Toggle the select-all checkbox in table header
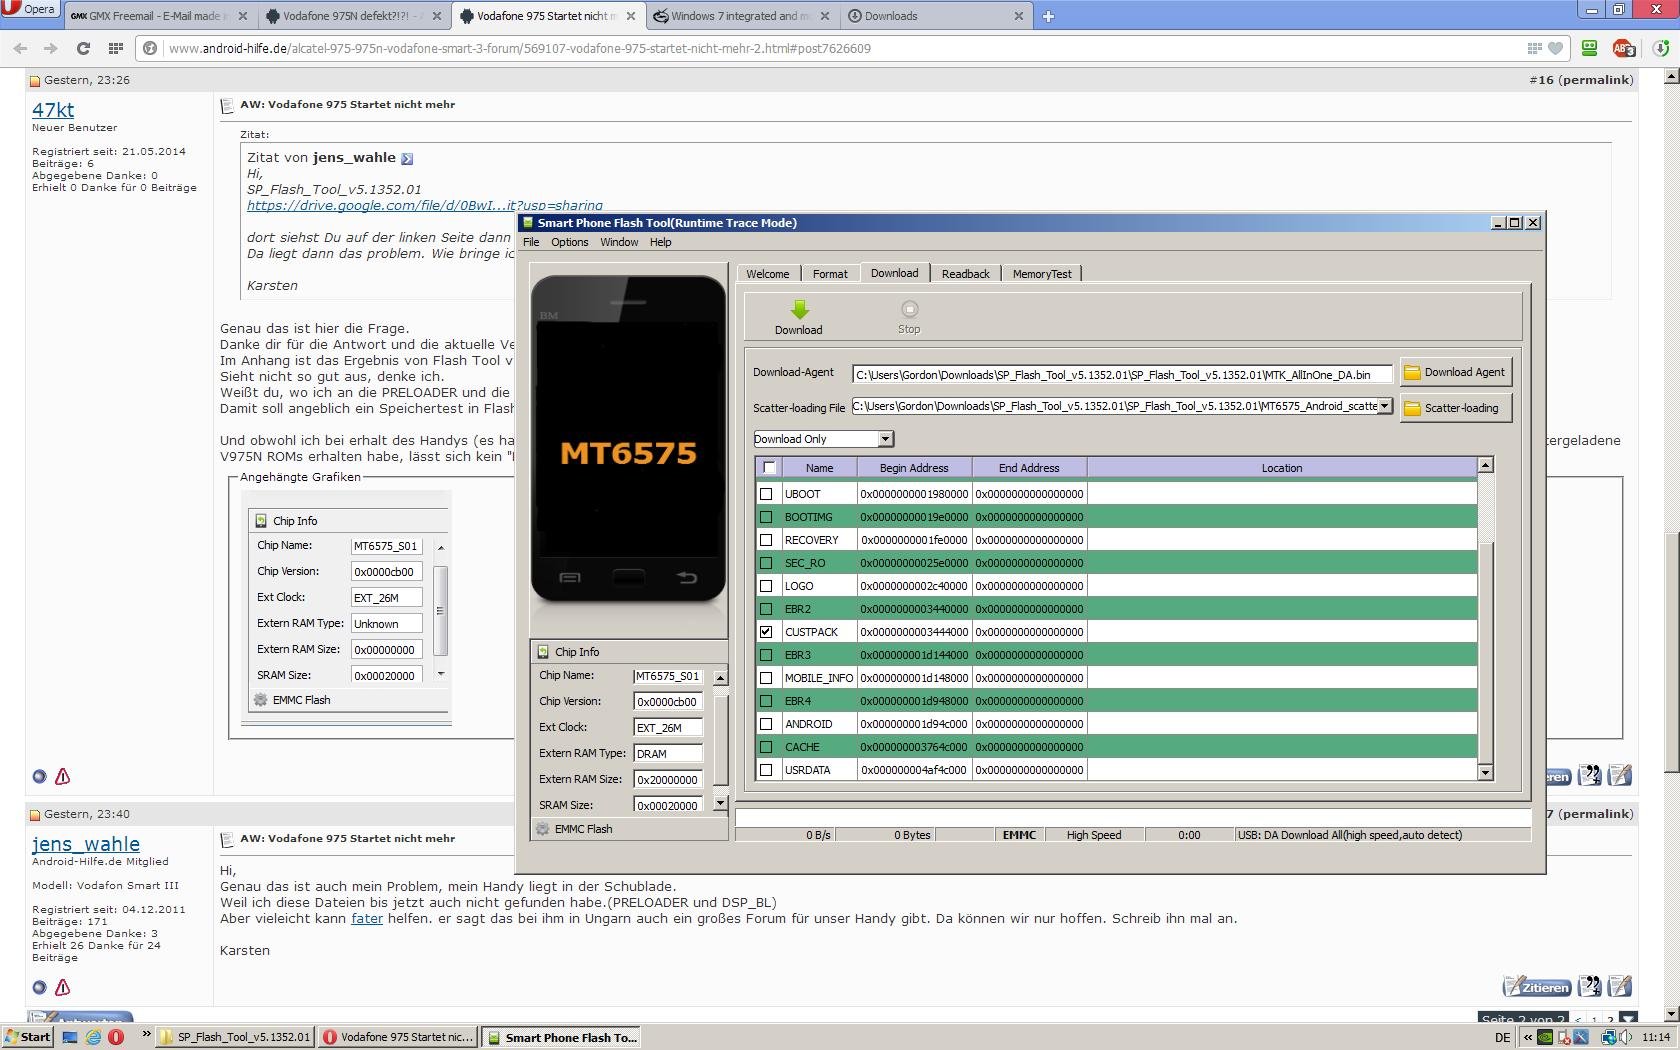Screen dimensions: 1680x1050 coord(769,467)
